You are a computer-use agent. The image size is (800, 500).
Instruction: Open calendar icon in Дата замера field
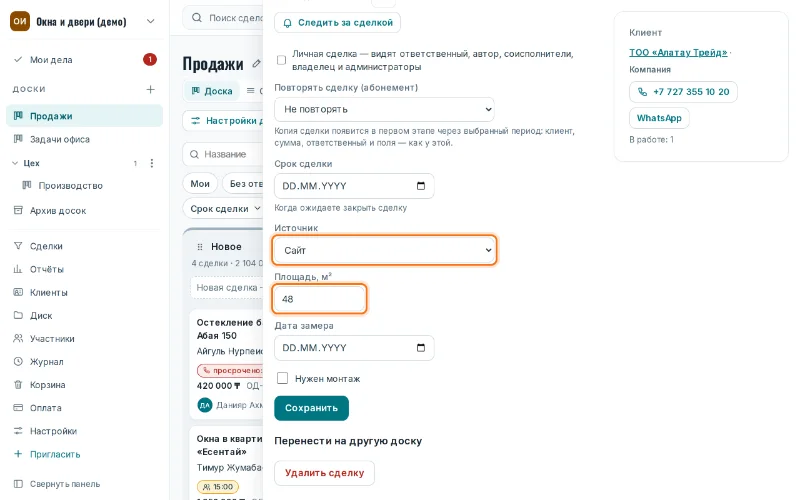(x=421, y=347)
